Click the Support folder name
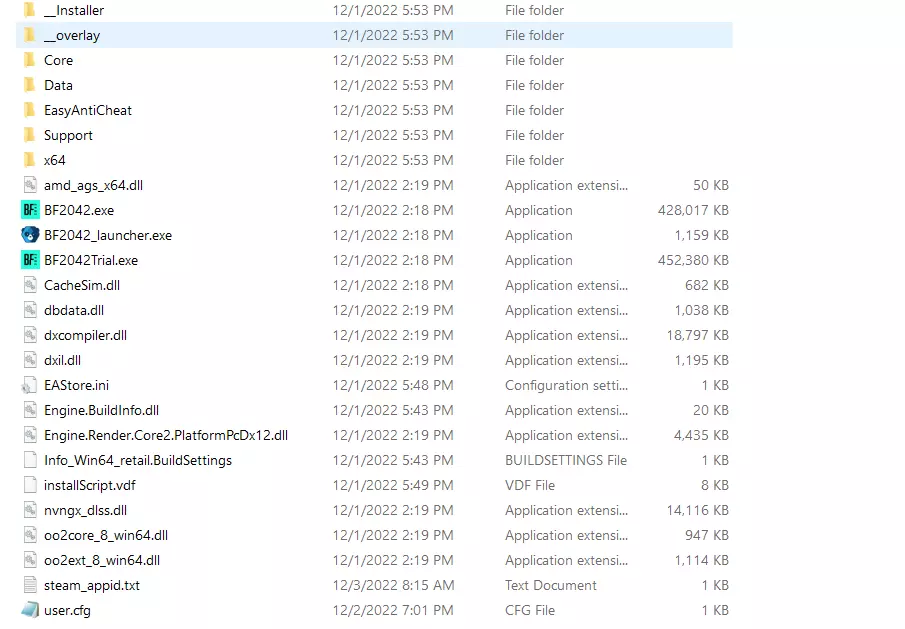 click(68, 136)
